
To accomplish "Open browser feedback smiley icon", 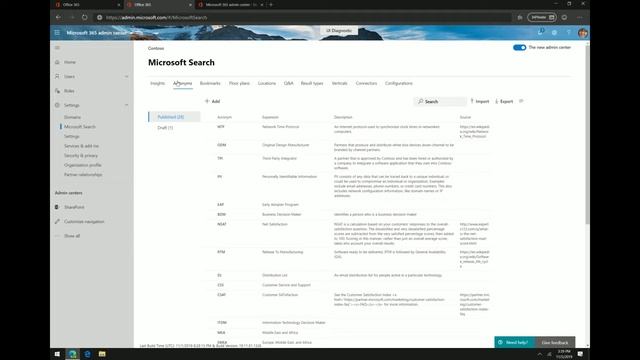I will (x=564, y=18).
